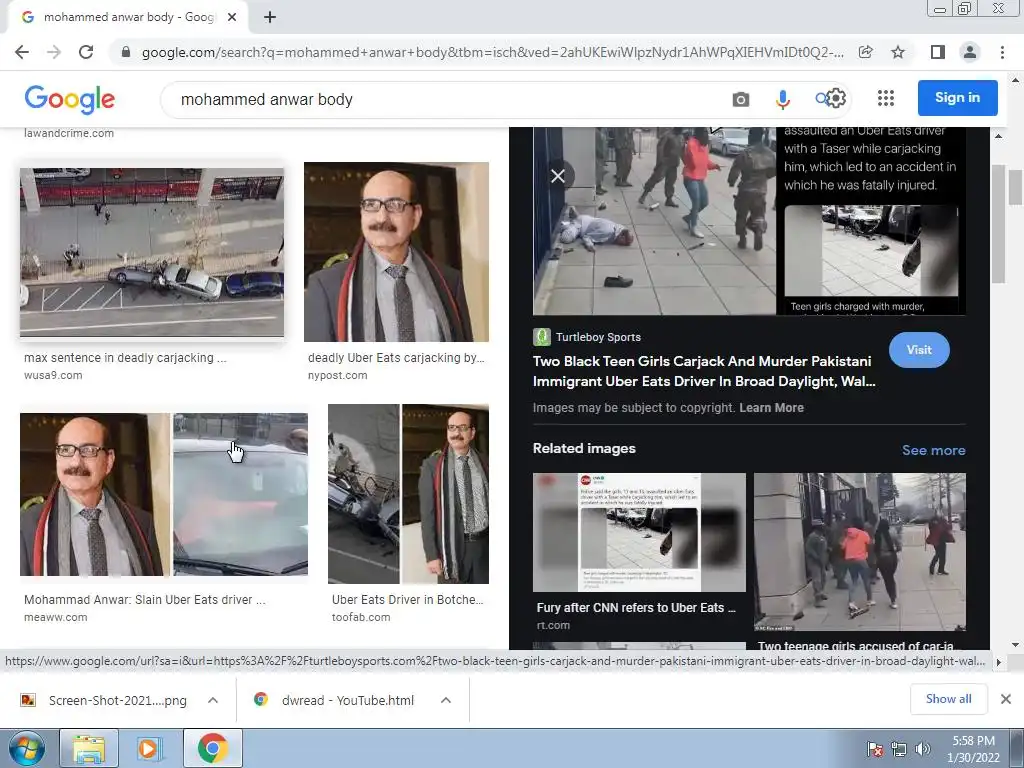Open Windows Media Player from the taskbar
This screenshot has width=1024, height=768.
click(x=150, y=748)
